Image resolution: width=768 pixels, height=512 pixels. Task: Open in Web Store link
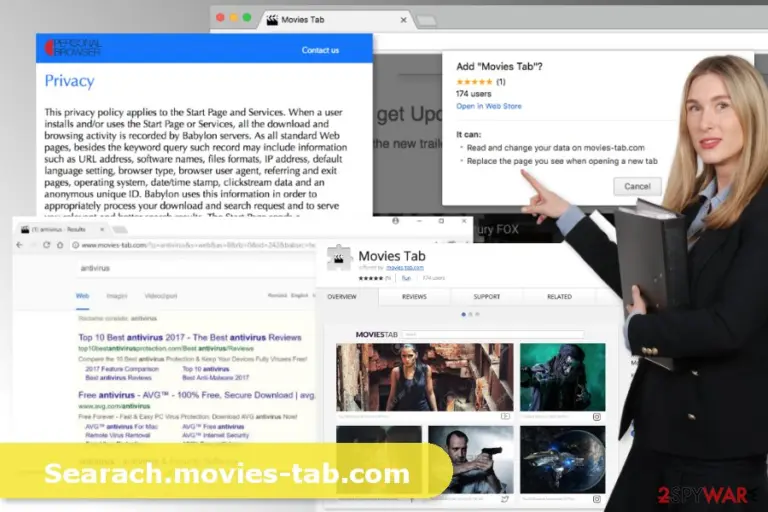click(489, 106)
